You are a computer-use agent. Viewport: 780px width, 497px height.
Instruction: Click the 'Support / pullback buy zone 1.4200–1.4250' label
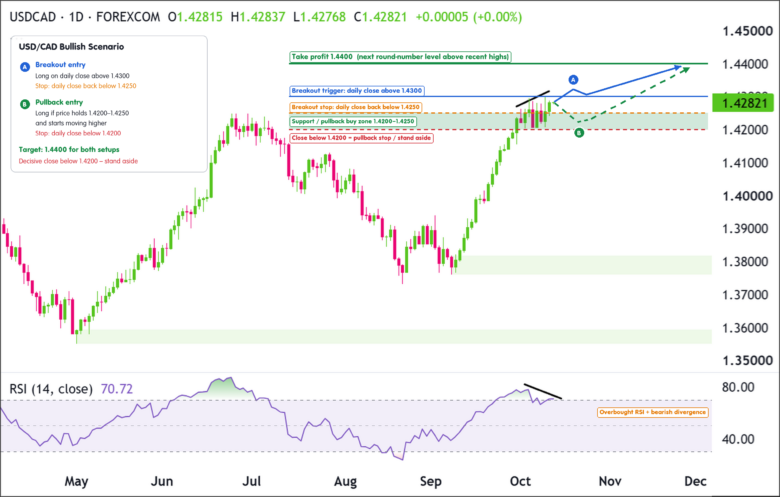point(353,121)
